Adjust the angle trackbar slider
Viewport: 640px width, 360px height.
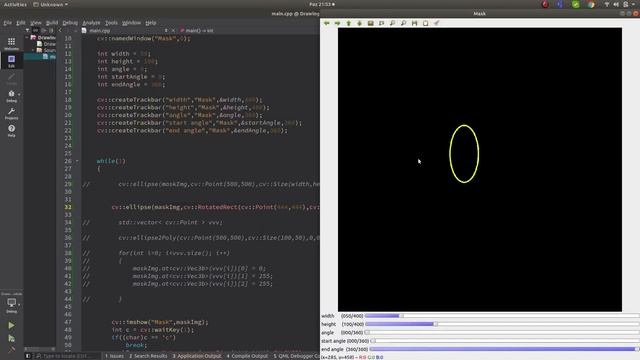tap(502, 333)
